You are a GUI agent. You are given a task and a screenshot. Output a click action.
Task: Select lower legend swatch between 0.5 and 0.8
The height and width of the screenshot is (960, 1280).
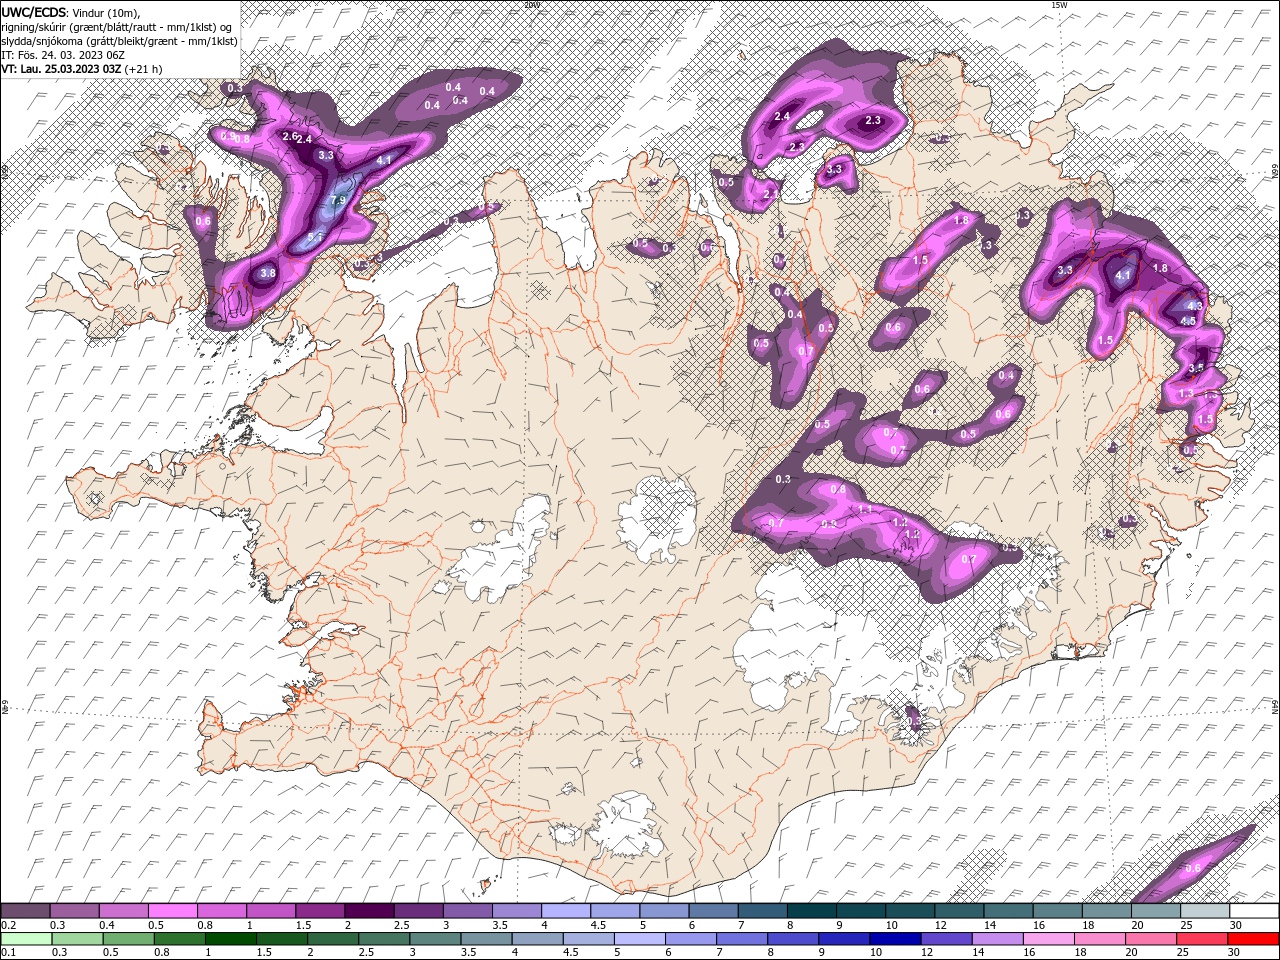(128, 939)
